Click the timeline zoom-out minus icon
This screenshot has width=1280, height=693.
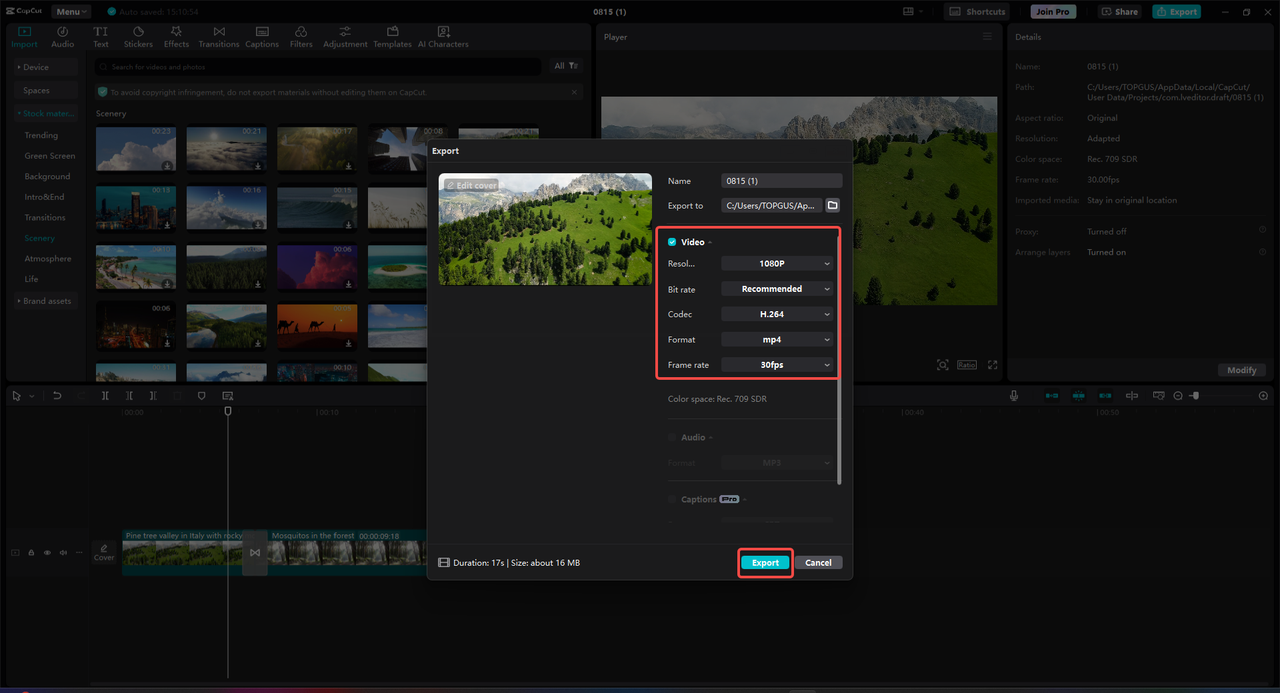point(1178,396)
